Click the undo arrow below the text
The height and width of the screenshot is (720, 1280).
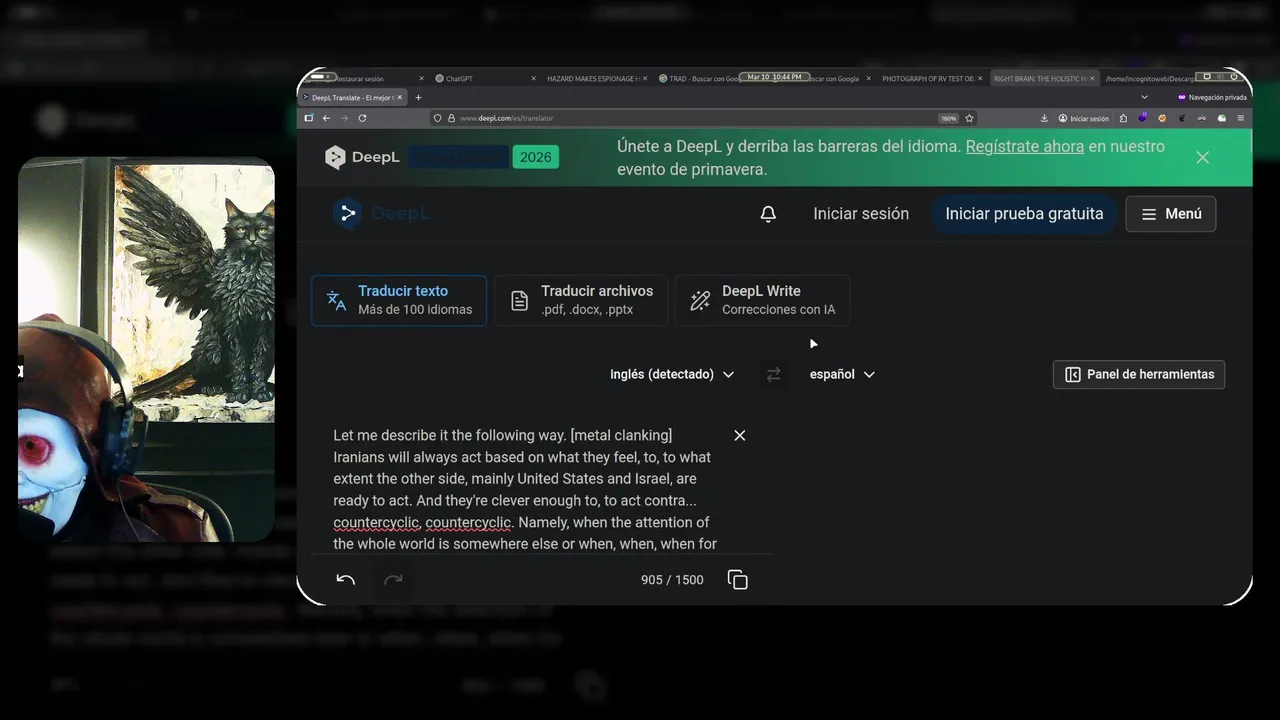pos(346,580)
